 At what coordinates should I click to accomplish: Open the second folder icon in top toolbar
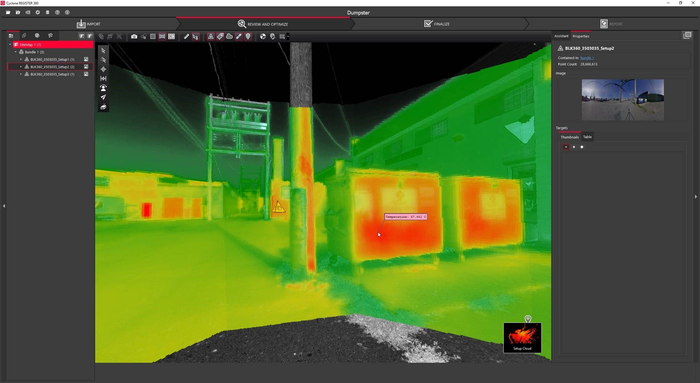coord(18,12)
